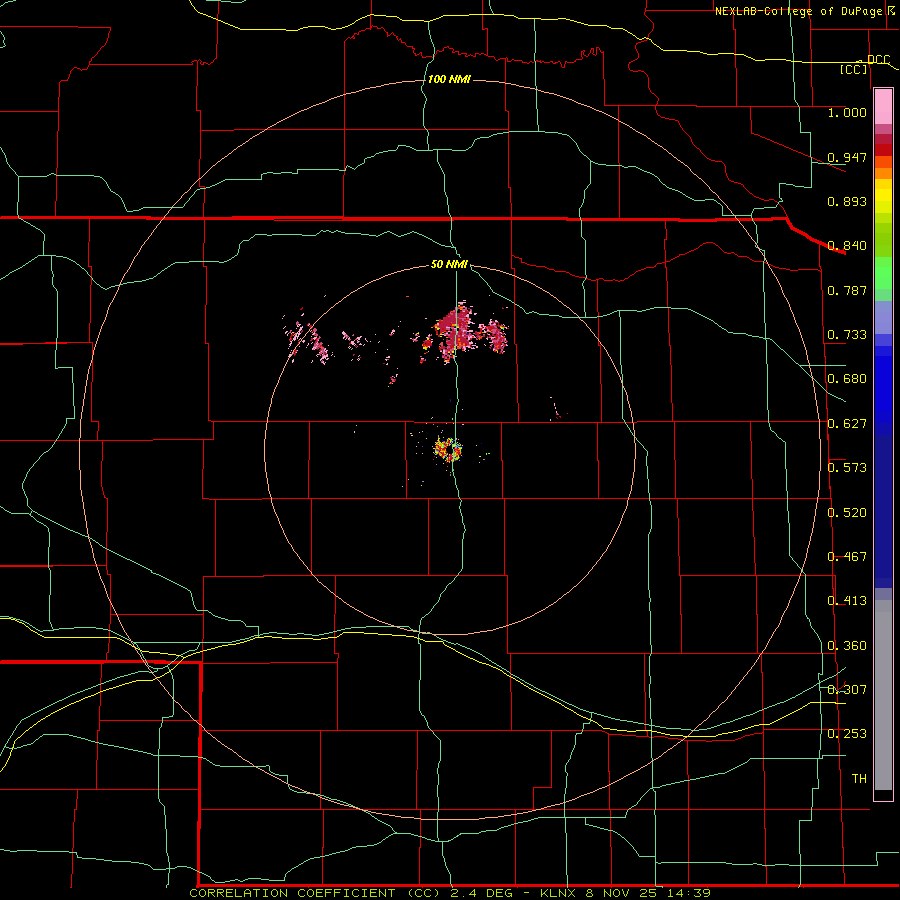Click the 50 NMI range ring label
Screen dimensions: 900x900
click(x=449, y=265)
